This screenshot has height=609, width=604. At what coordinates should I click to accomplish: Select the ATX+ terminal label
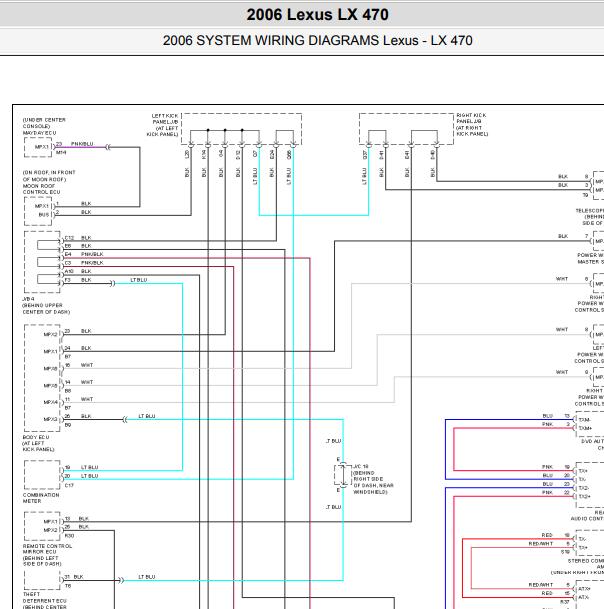[584, 589]
